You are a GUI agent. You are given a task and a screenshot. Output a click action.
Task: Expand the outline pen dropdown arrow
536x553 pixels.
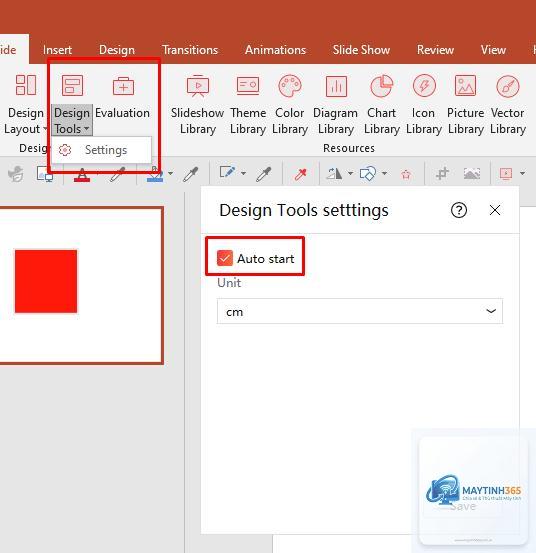click(x=243, y=173)
